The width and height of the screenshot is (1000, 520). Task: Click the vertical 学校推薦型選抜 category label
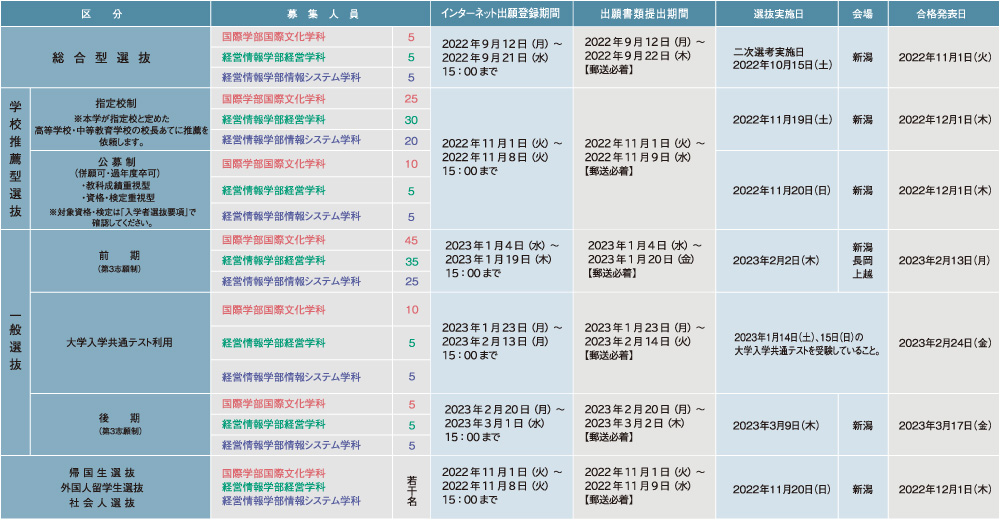pos(15,158)
